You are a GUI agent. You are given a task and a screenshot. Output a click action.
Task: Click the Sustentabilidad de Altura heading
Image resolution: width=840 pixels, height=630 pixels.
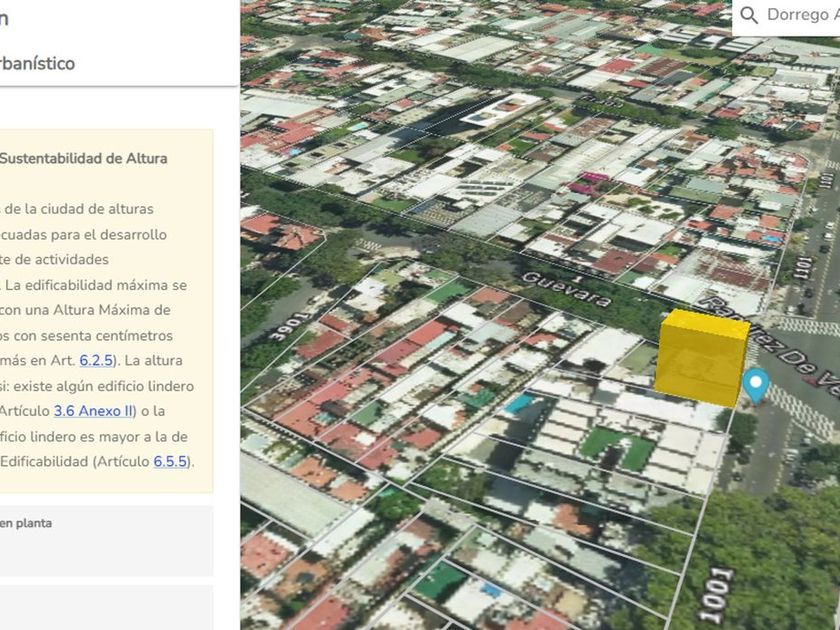pos(84,158)
